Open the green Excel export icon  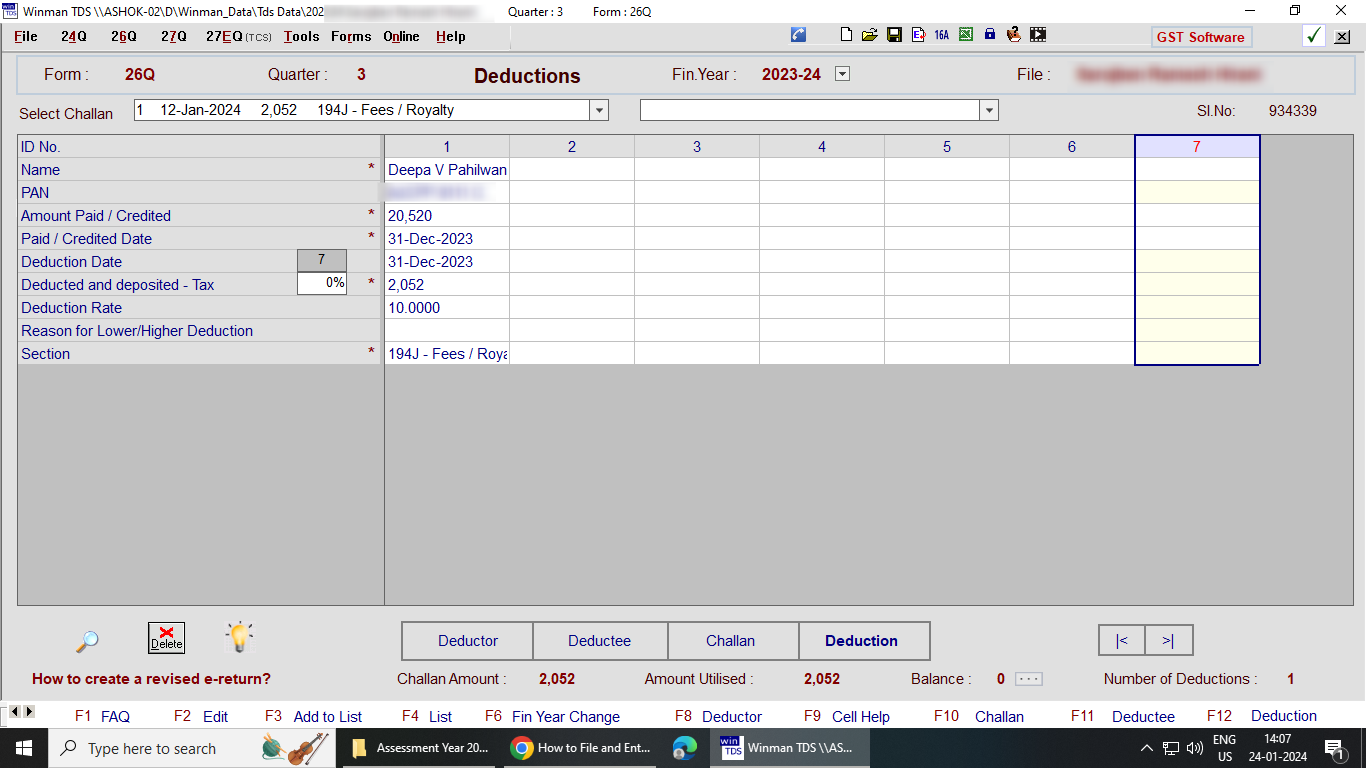point(966,35)
